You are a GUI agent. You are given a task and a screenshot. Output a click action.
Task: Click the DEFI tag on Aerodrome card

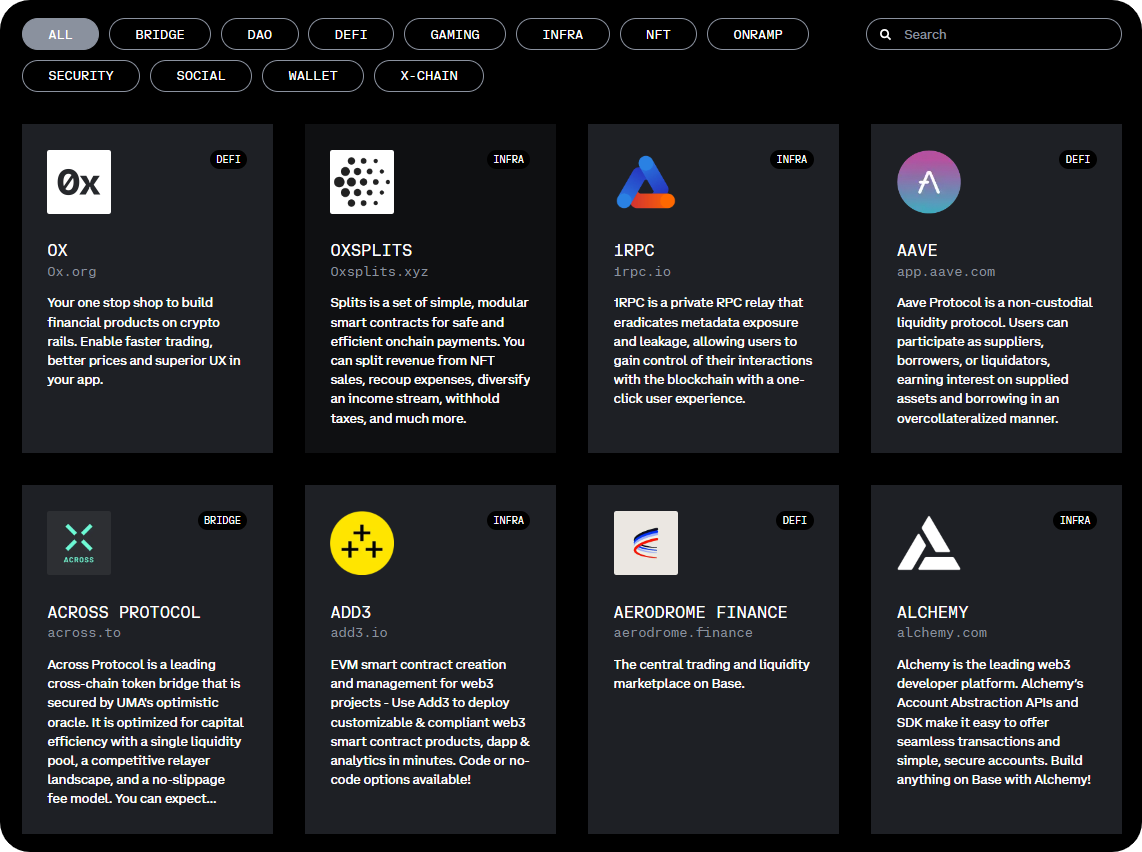(x=795, y=521)
